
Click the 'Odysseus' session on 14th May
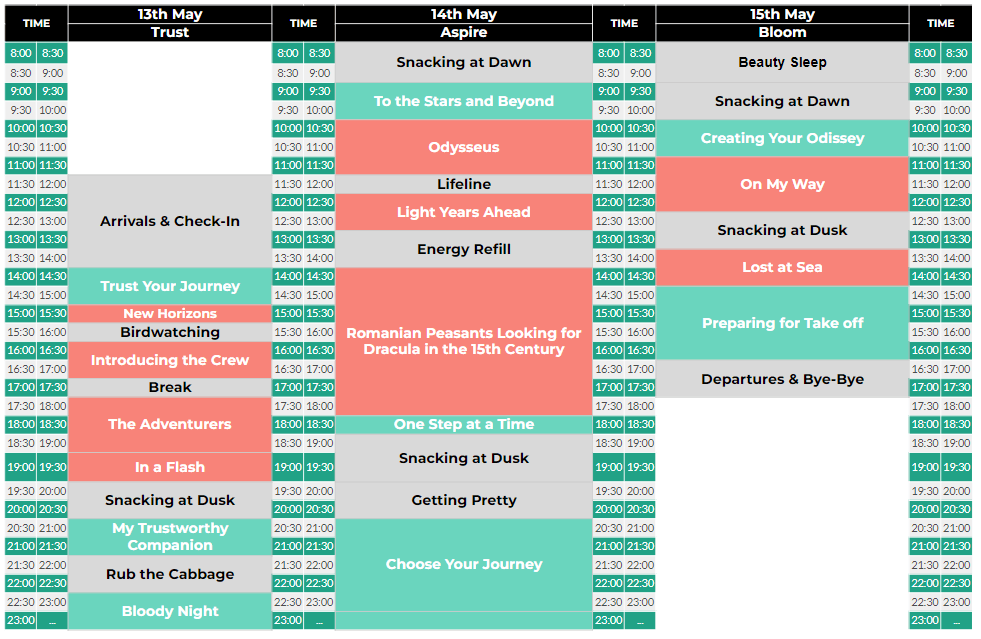tap(464, 147)
